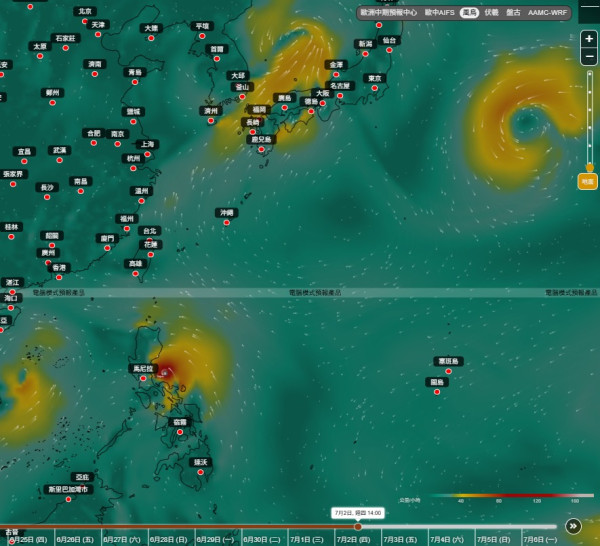Image resolution: width=600 pixels, height=546 pixels.
Task: Click the fast-forward play button on timeline
Action: click(x=573, y=526)
